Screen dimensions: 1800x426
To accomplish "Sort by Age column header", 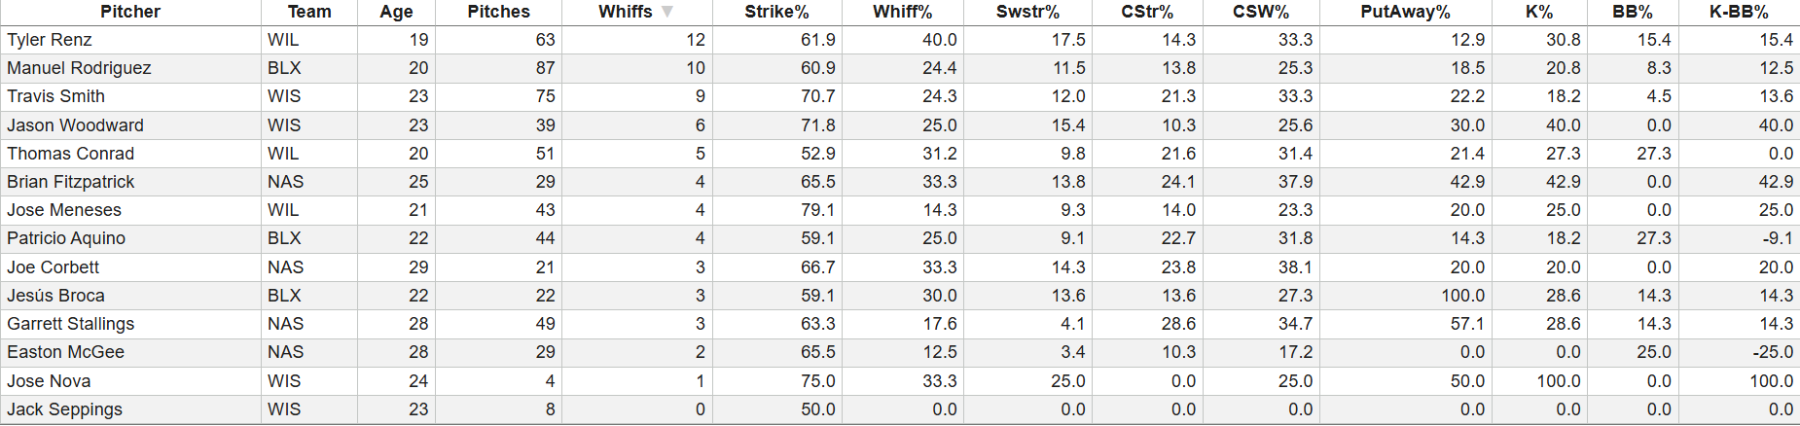I will click(x=396, y=12).
